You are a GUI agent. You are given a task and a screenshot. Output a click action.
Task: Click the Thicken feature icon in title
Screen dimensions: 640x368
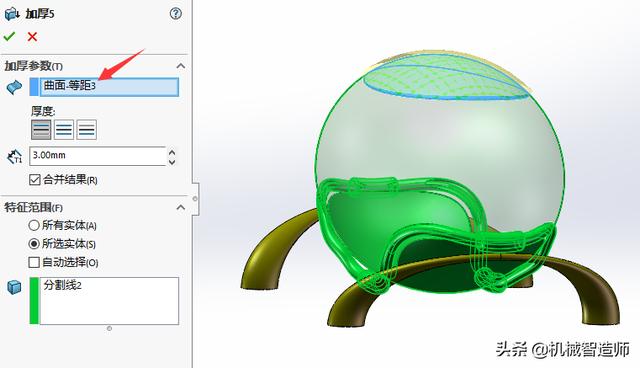pyautogui.click(x=12, y=14)
